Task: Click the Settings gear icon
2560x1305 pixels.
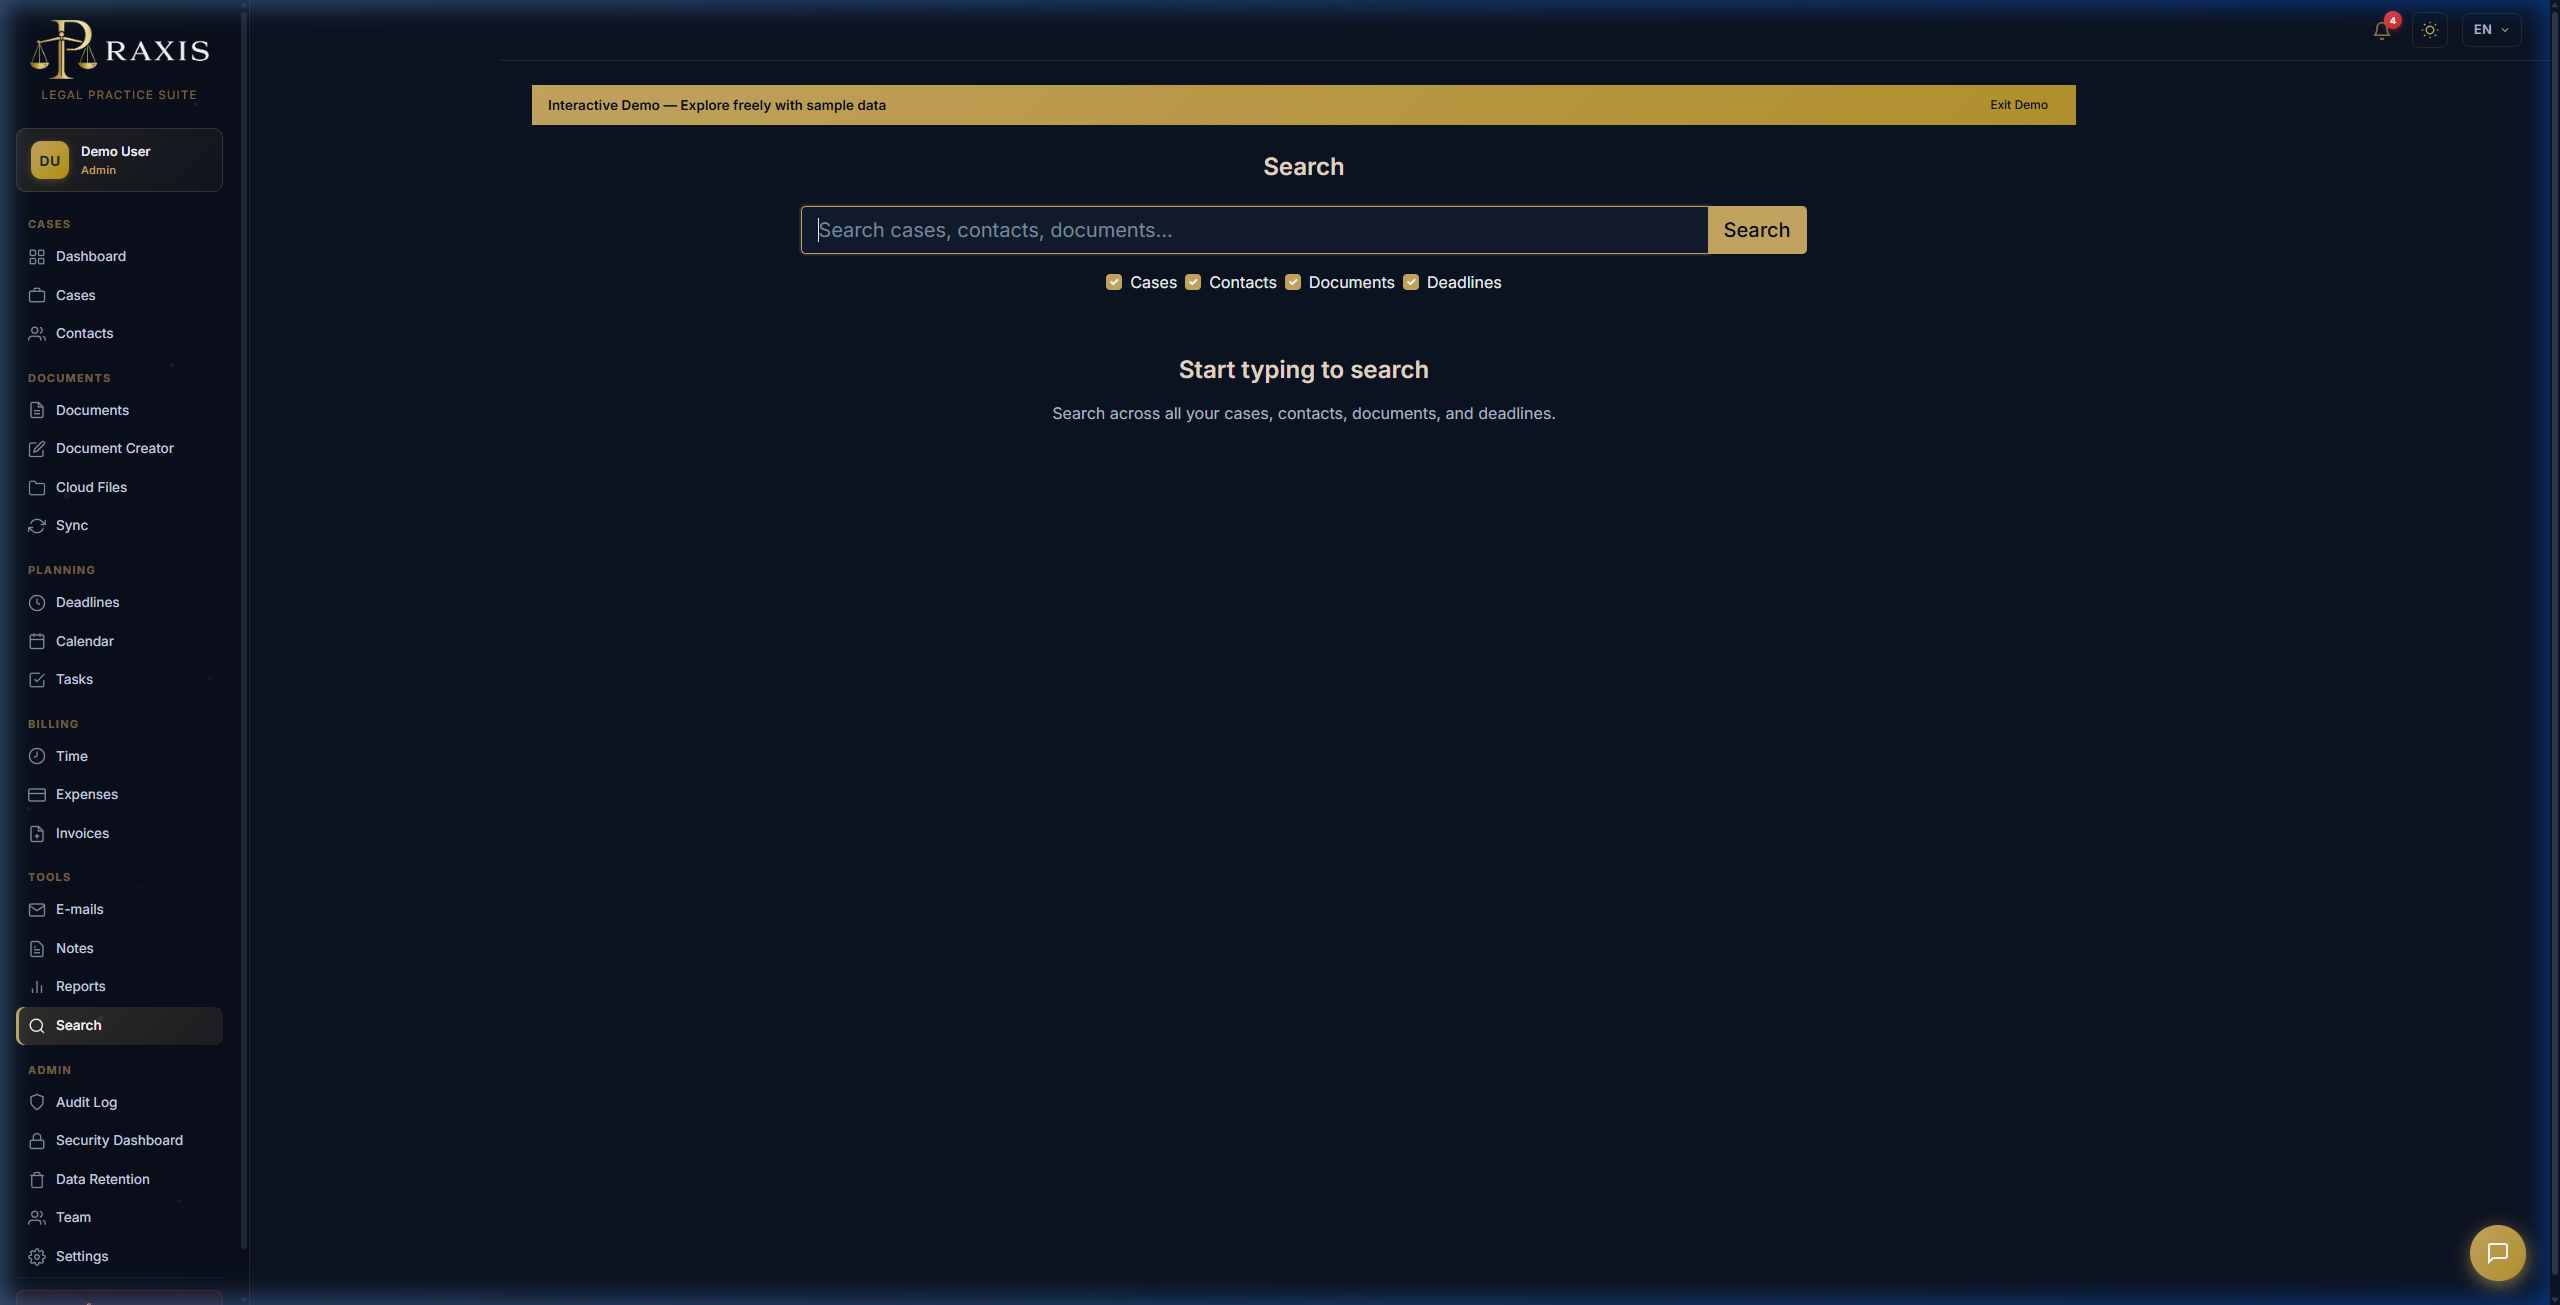Action: point(37,1257)
